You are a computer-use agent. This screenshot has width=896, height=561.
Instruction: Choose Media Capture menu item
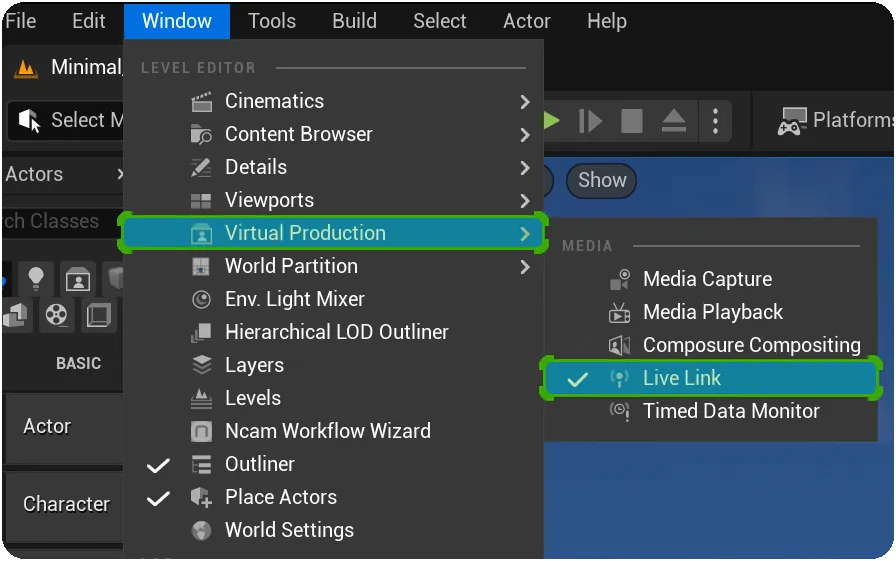pos(712,279)
